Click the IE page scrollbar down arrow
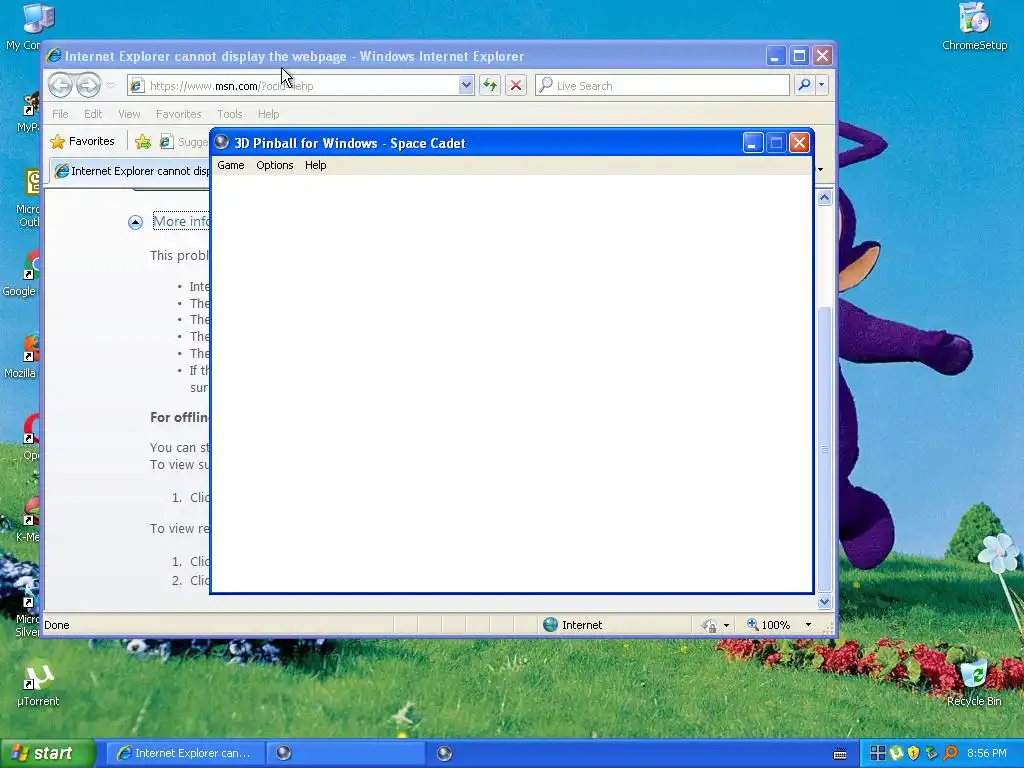Screen dimensions: 1024x768 click(824, 601)
